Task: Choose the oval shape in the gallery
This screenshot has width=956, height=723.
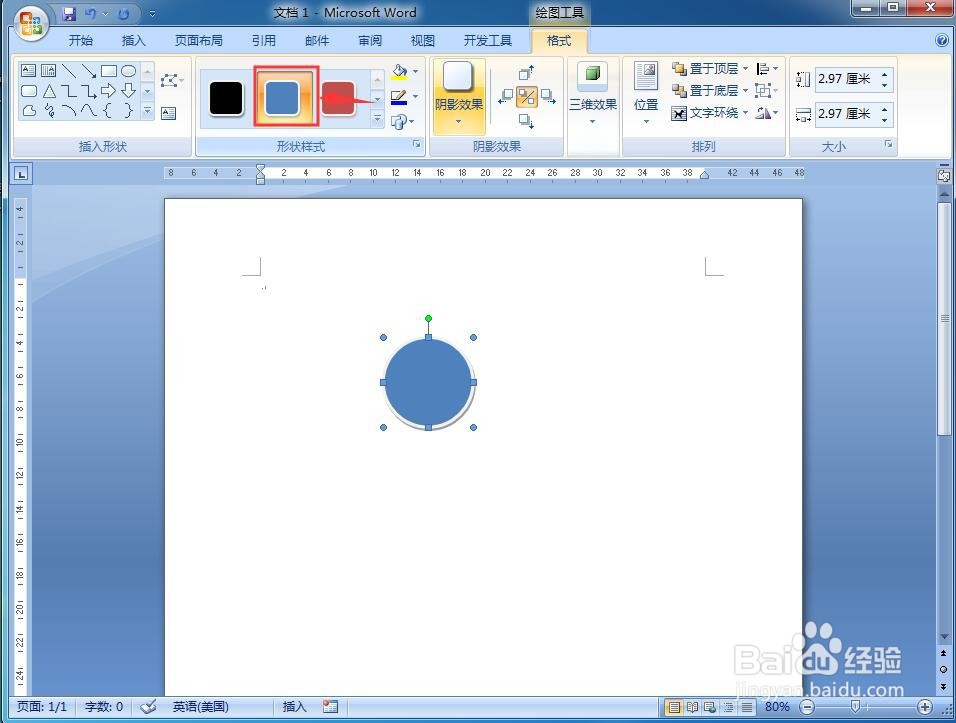Action: (128, 71)
